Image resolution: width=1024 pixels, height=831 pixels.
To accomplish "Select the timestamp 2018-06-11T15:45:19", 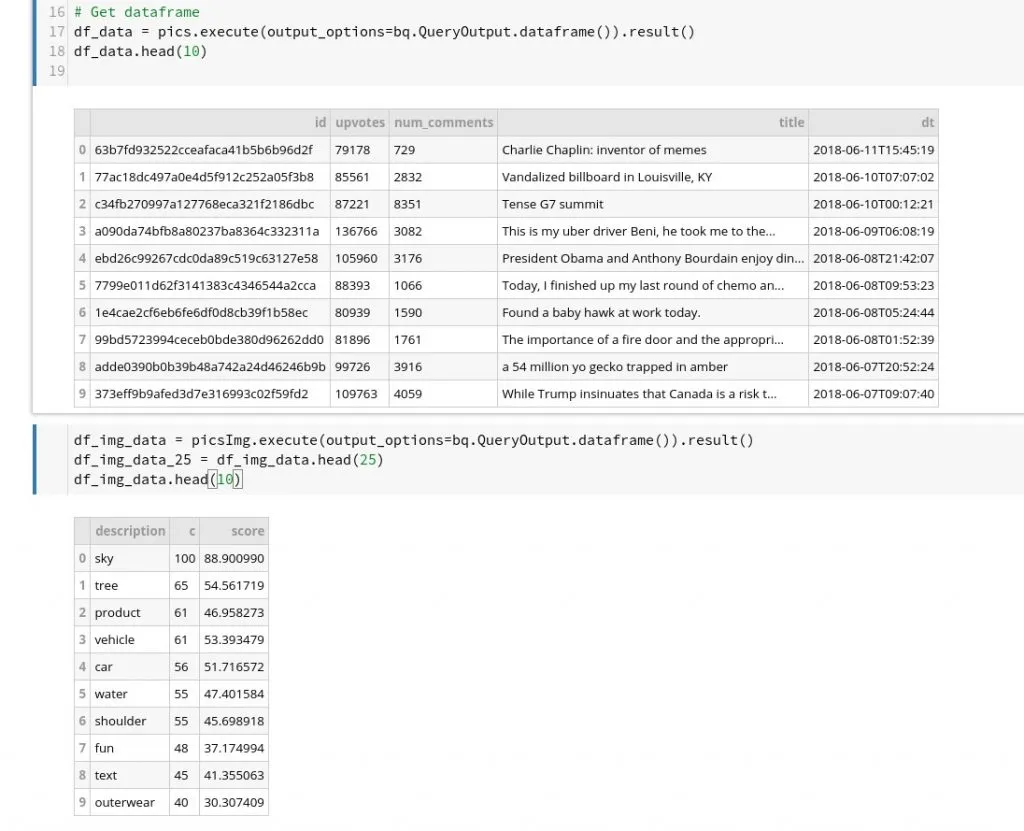I will point(875,149).
